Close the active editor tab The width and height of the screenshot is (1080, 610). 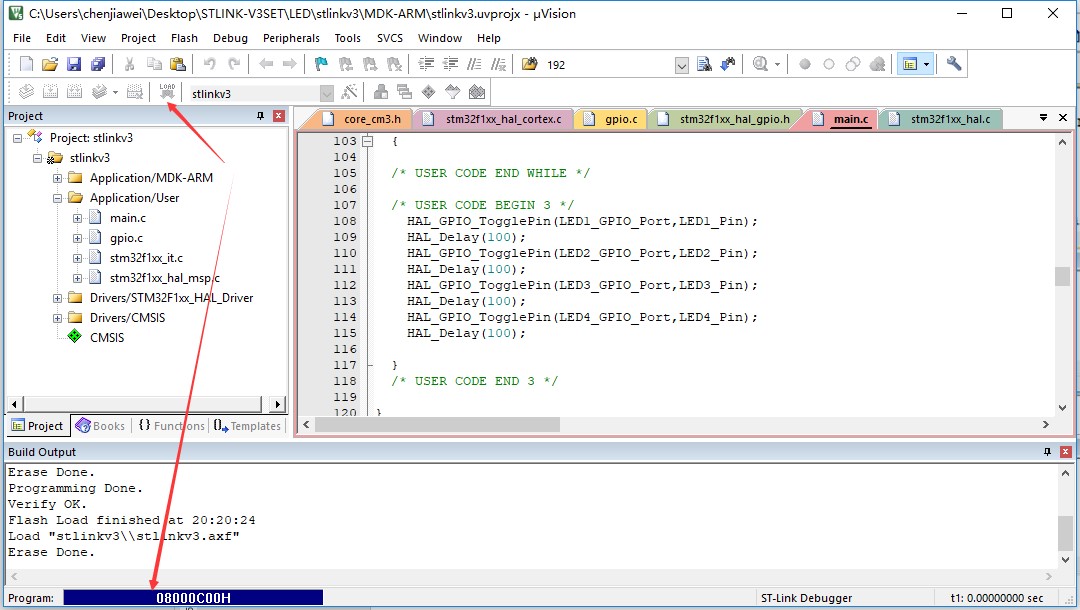(x=1063, y=118)
